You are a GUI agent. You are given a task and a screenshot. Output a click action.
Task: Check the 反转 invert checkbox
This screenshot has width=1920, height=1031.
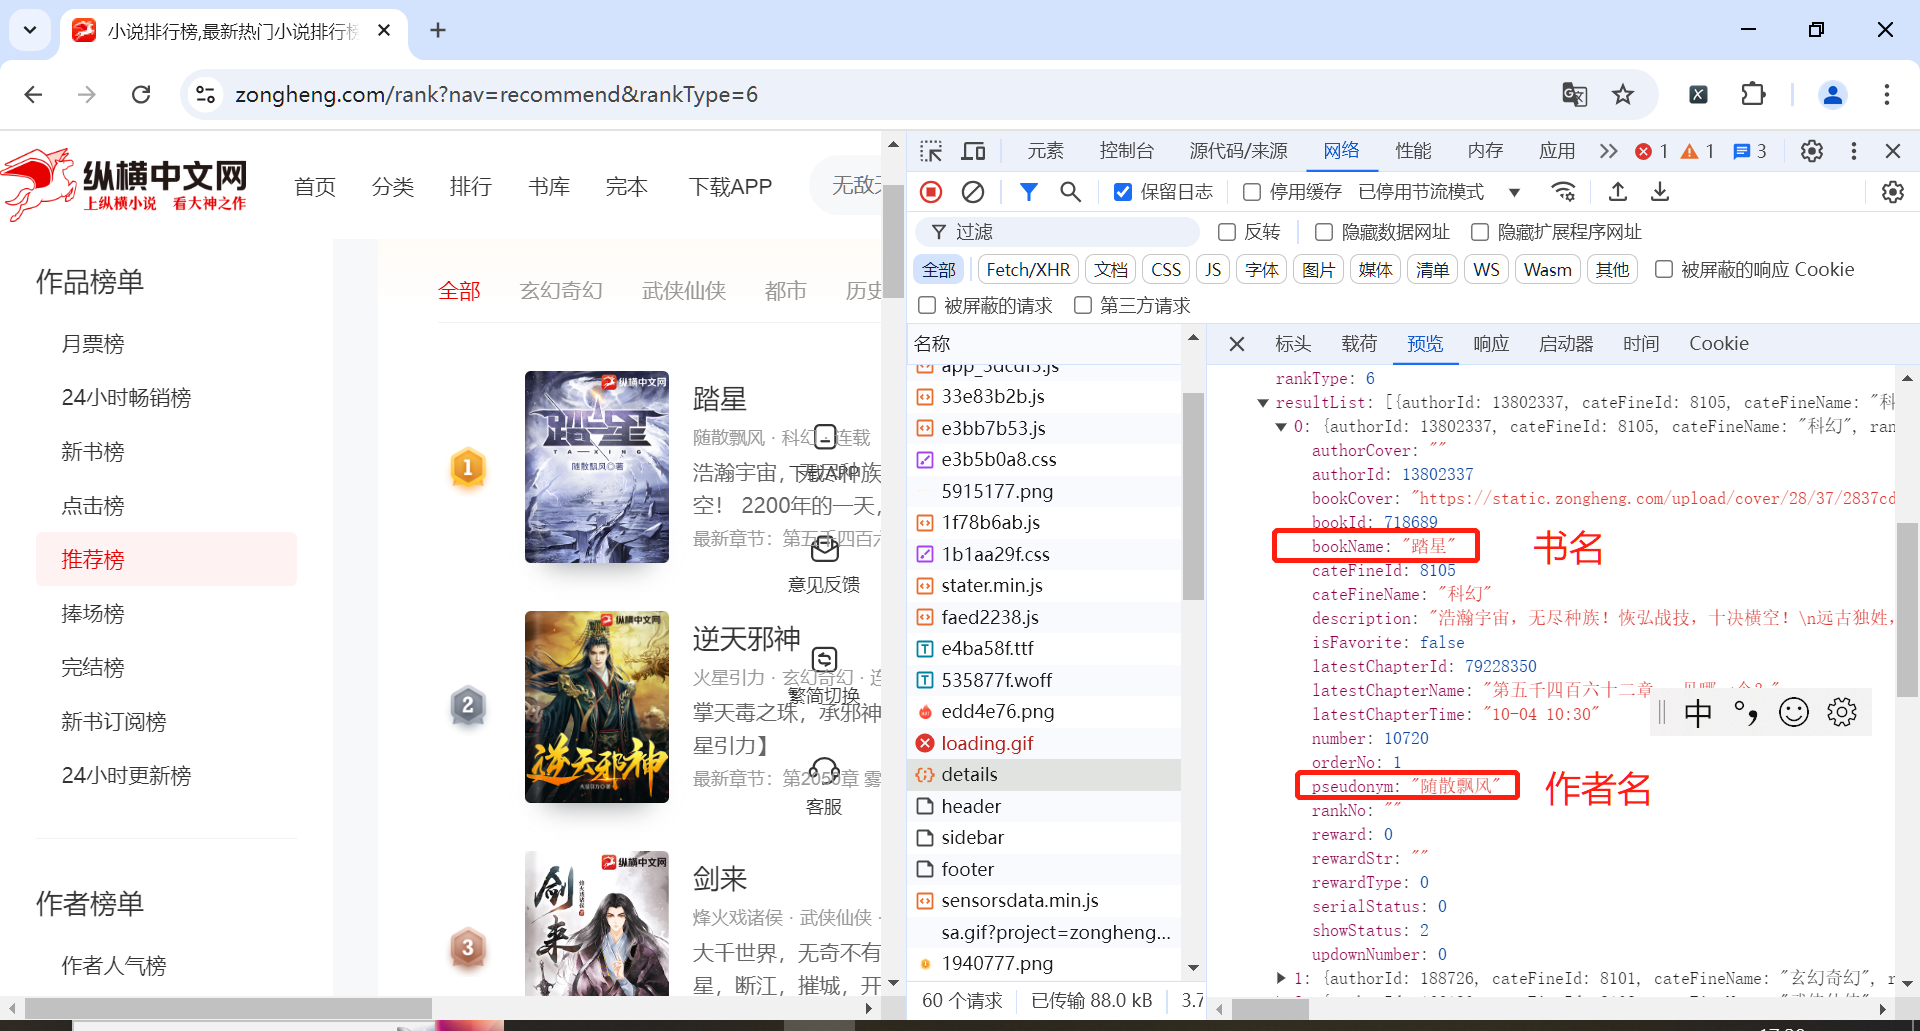[1227, 232]
